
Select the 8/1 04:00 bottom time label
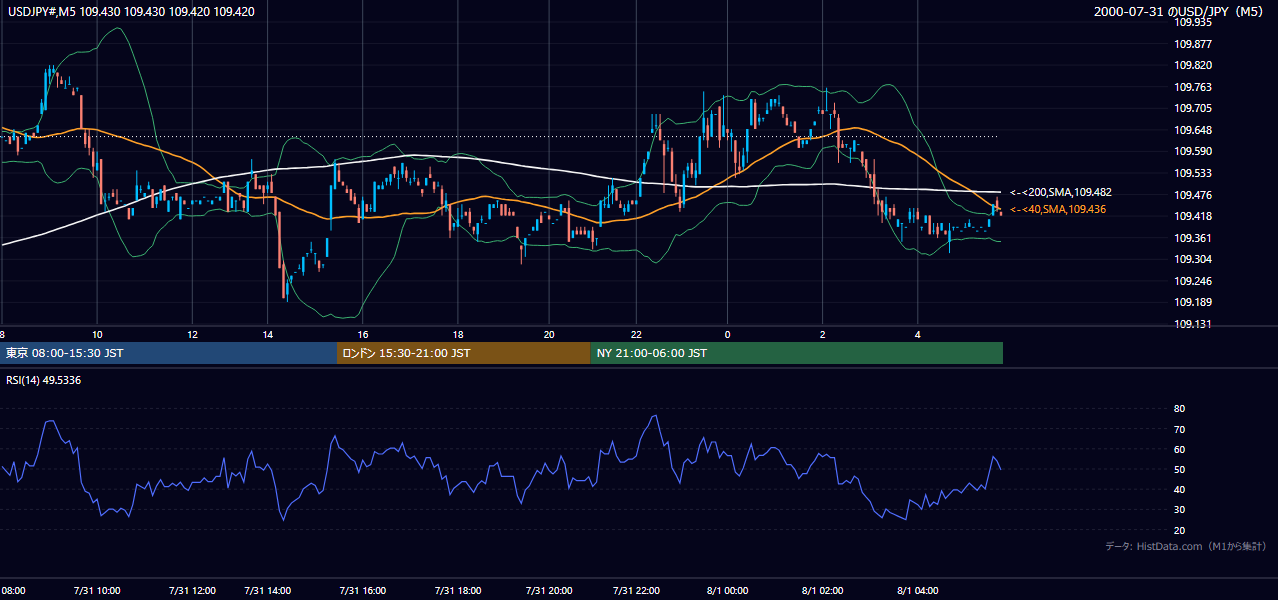click(917, 591)
